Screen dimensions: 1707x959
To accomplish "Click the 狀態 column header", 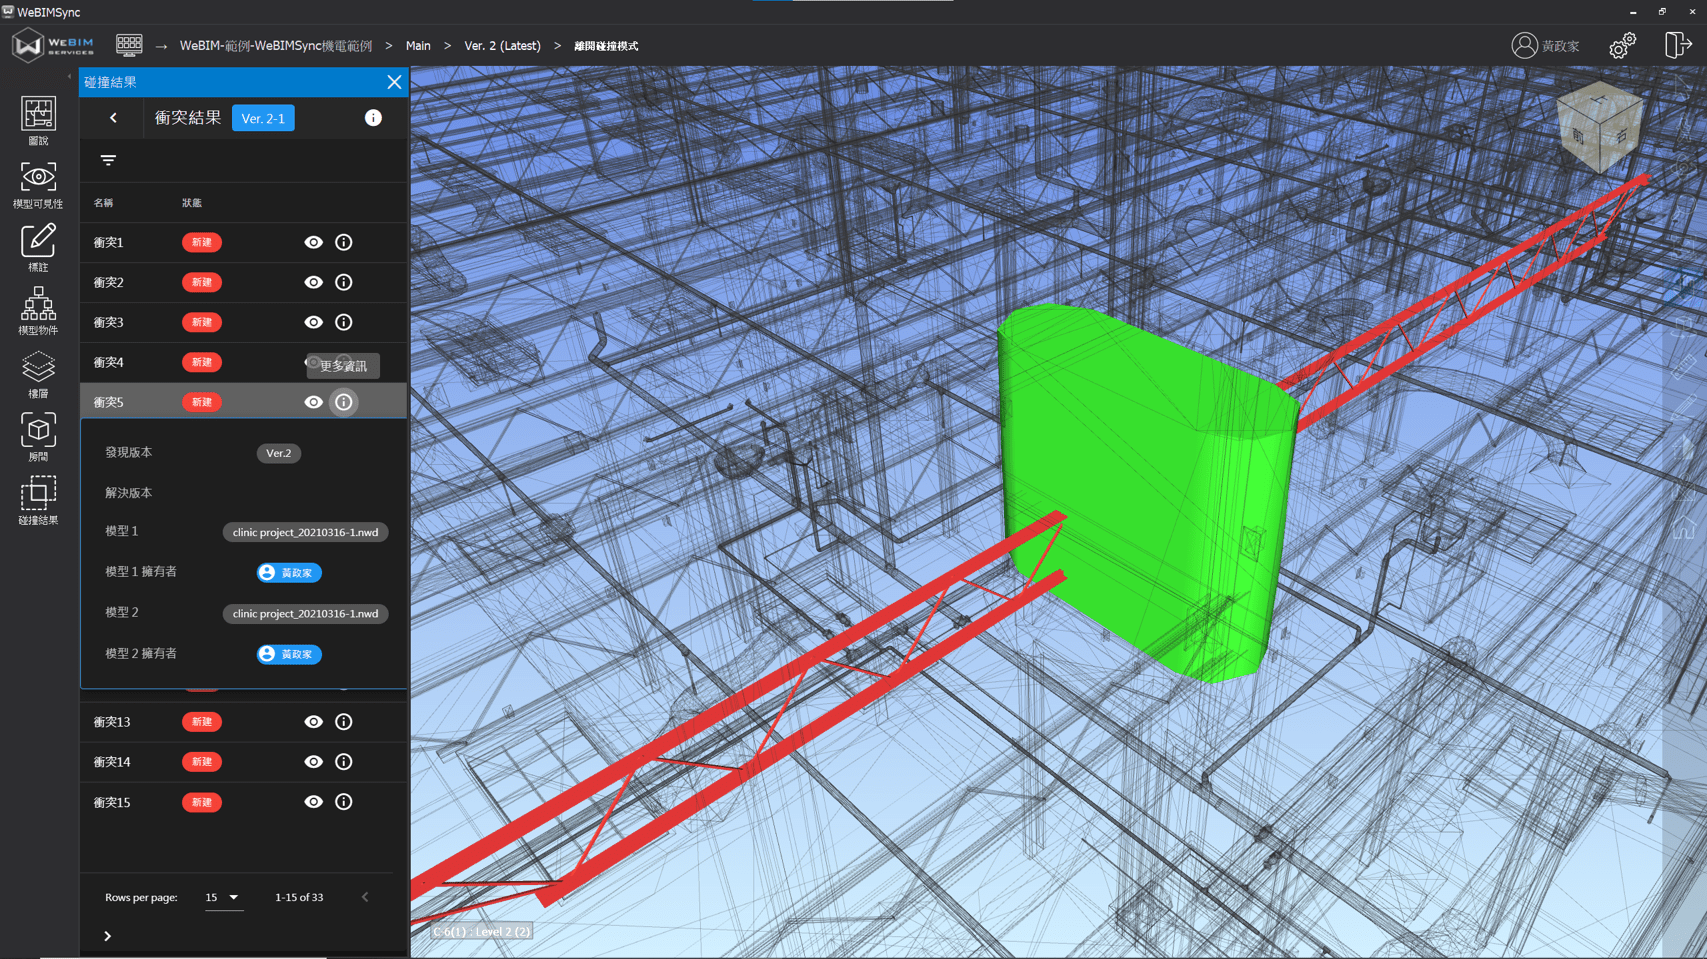I will 191,203.
